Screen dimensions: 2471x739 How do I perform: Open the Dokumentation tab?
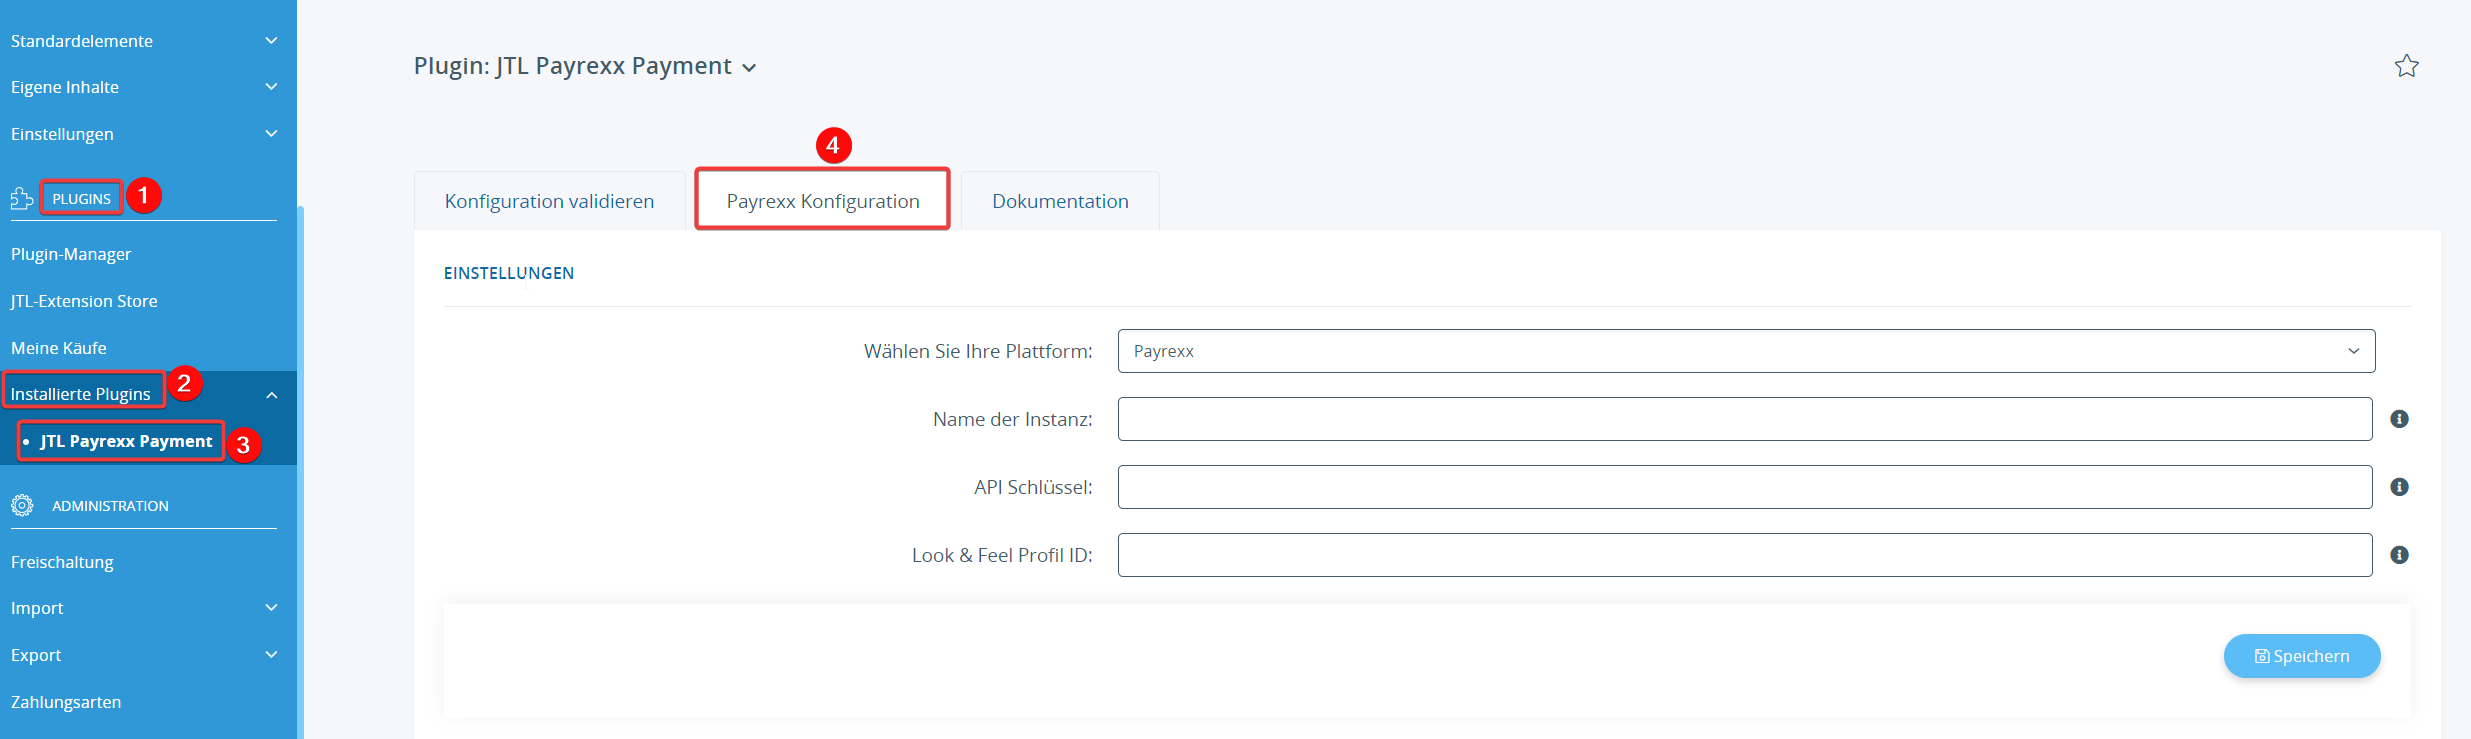tap(1060, 201)
